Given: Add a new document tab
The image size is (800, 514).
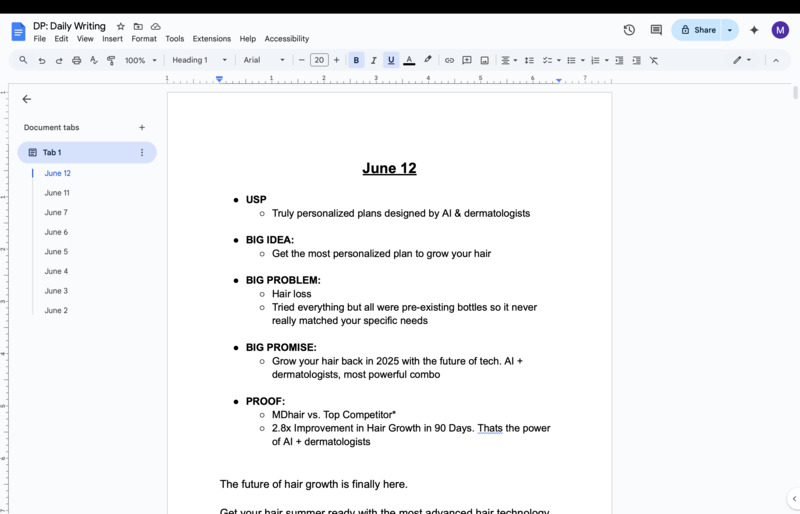Looking at the screenshot, I should click(142, 127).
